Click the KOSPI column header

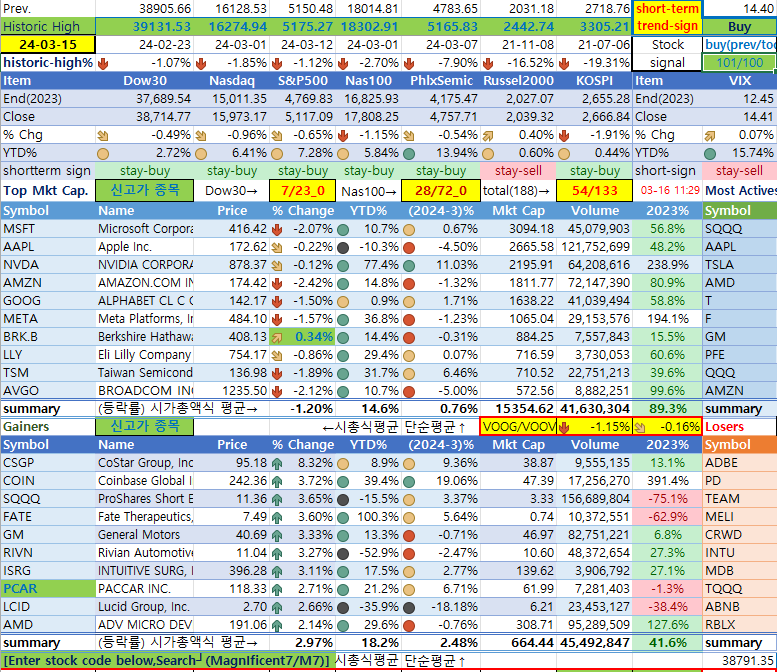595,81
